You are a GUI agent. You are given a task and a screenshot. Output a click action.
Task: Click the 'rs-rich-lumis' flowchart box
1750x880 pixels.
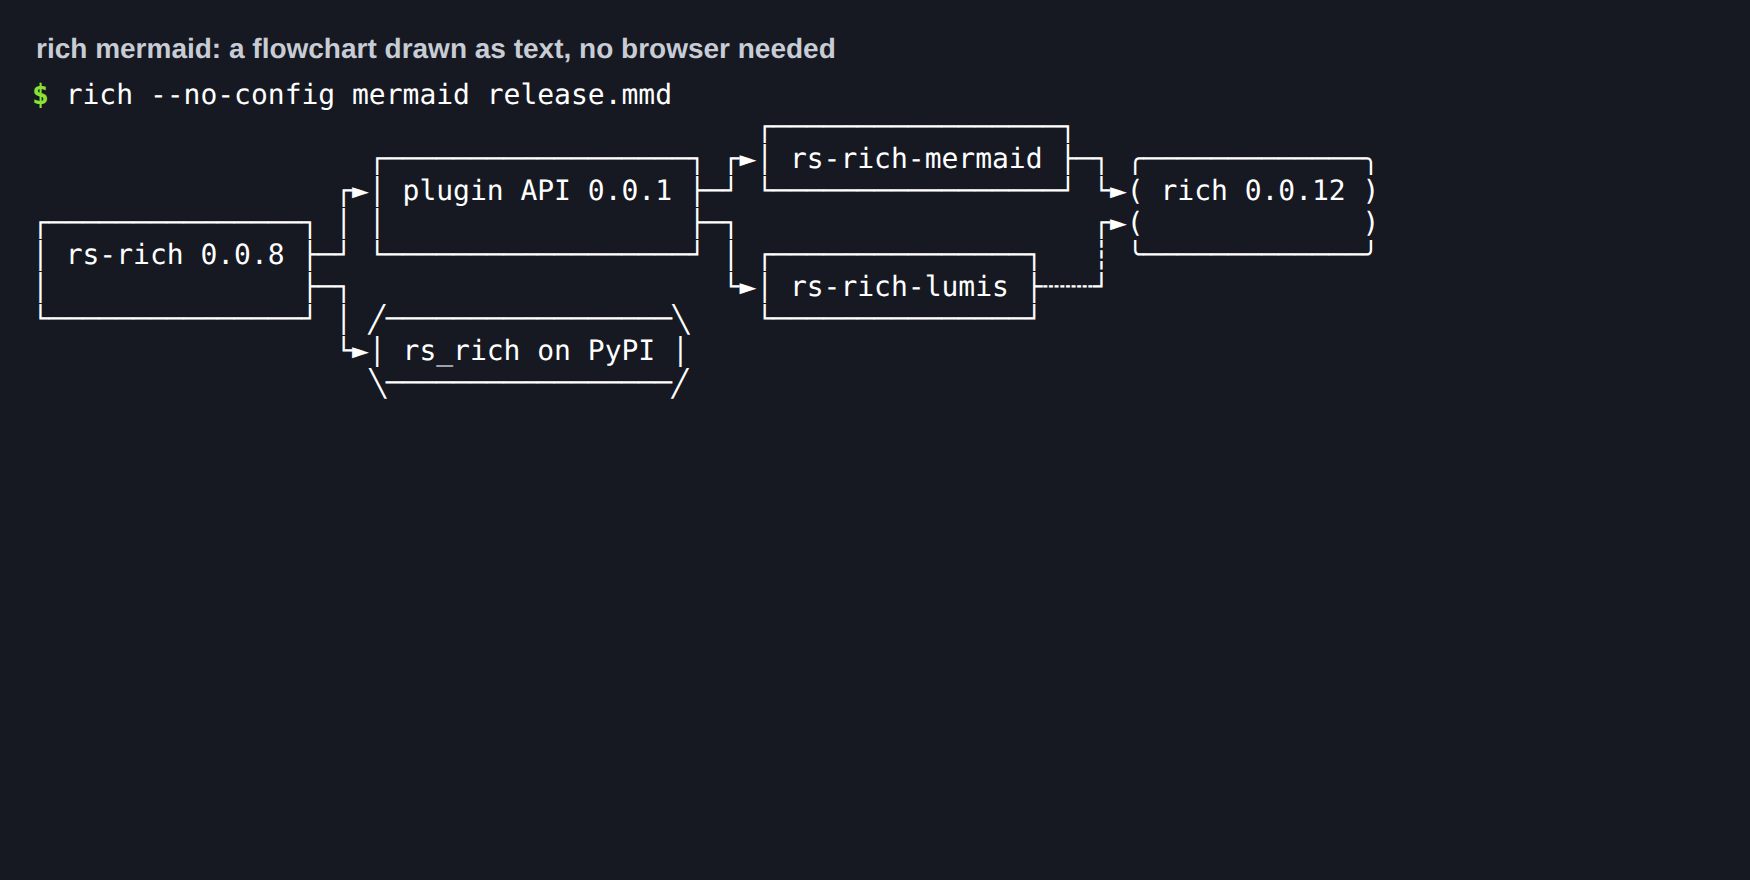click(899, 286)
